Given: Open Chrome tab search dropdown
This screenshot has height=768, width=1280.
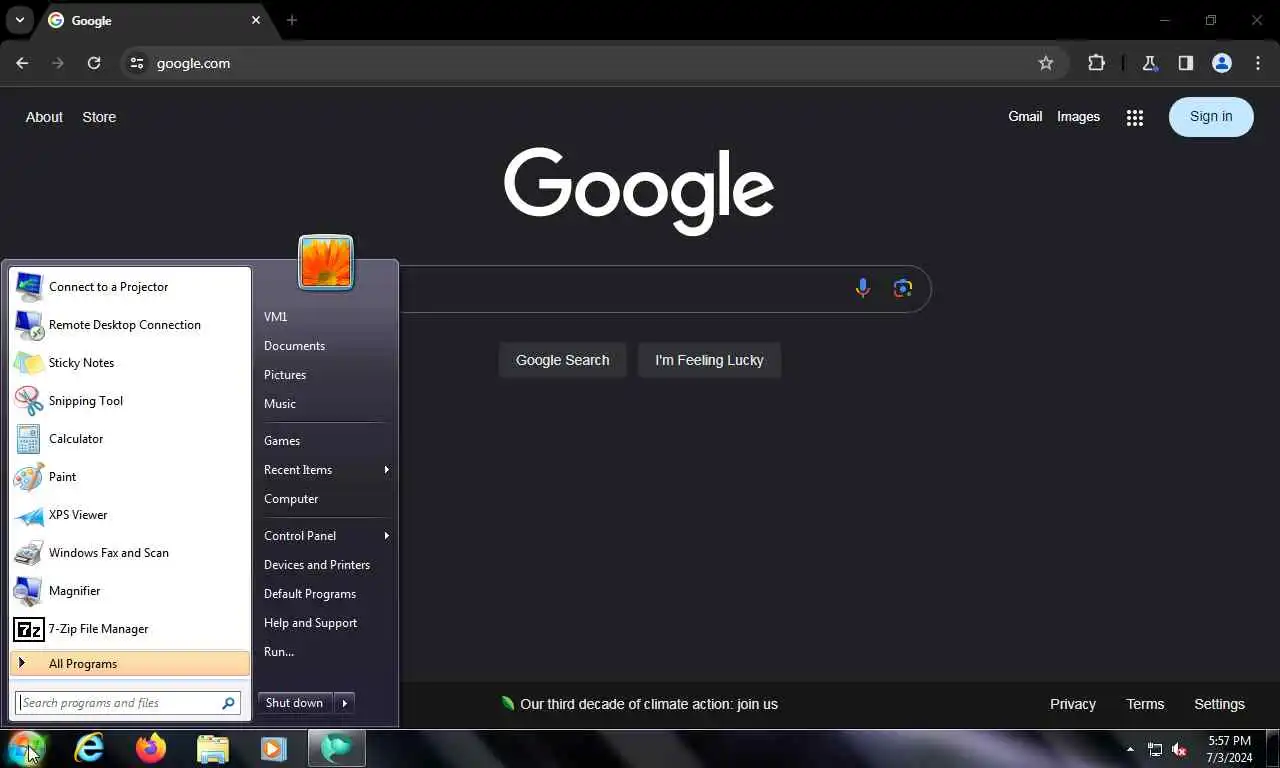Looking at the screenshot, I should pyautogui.click(x=19, y=20).
